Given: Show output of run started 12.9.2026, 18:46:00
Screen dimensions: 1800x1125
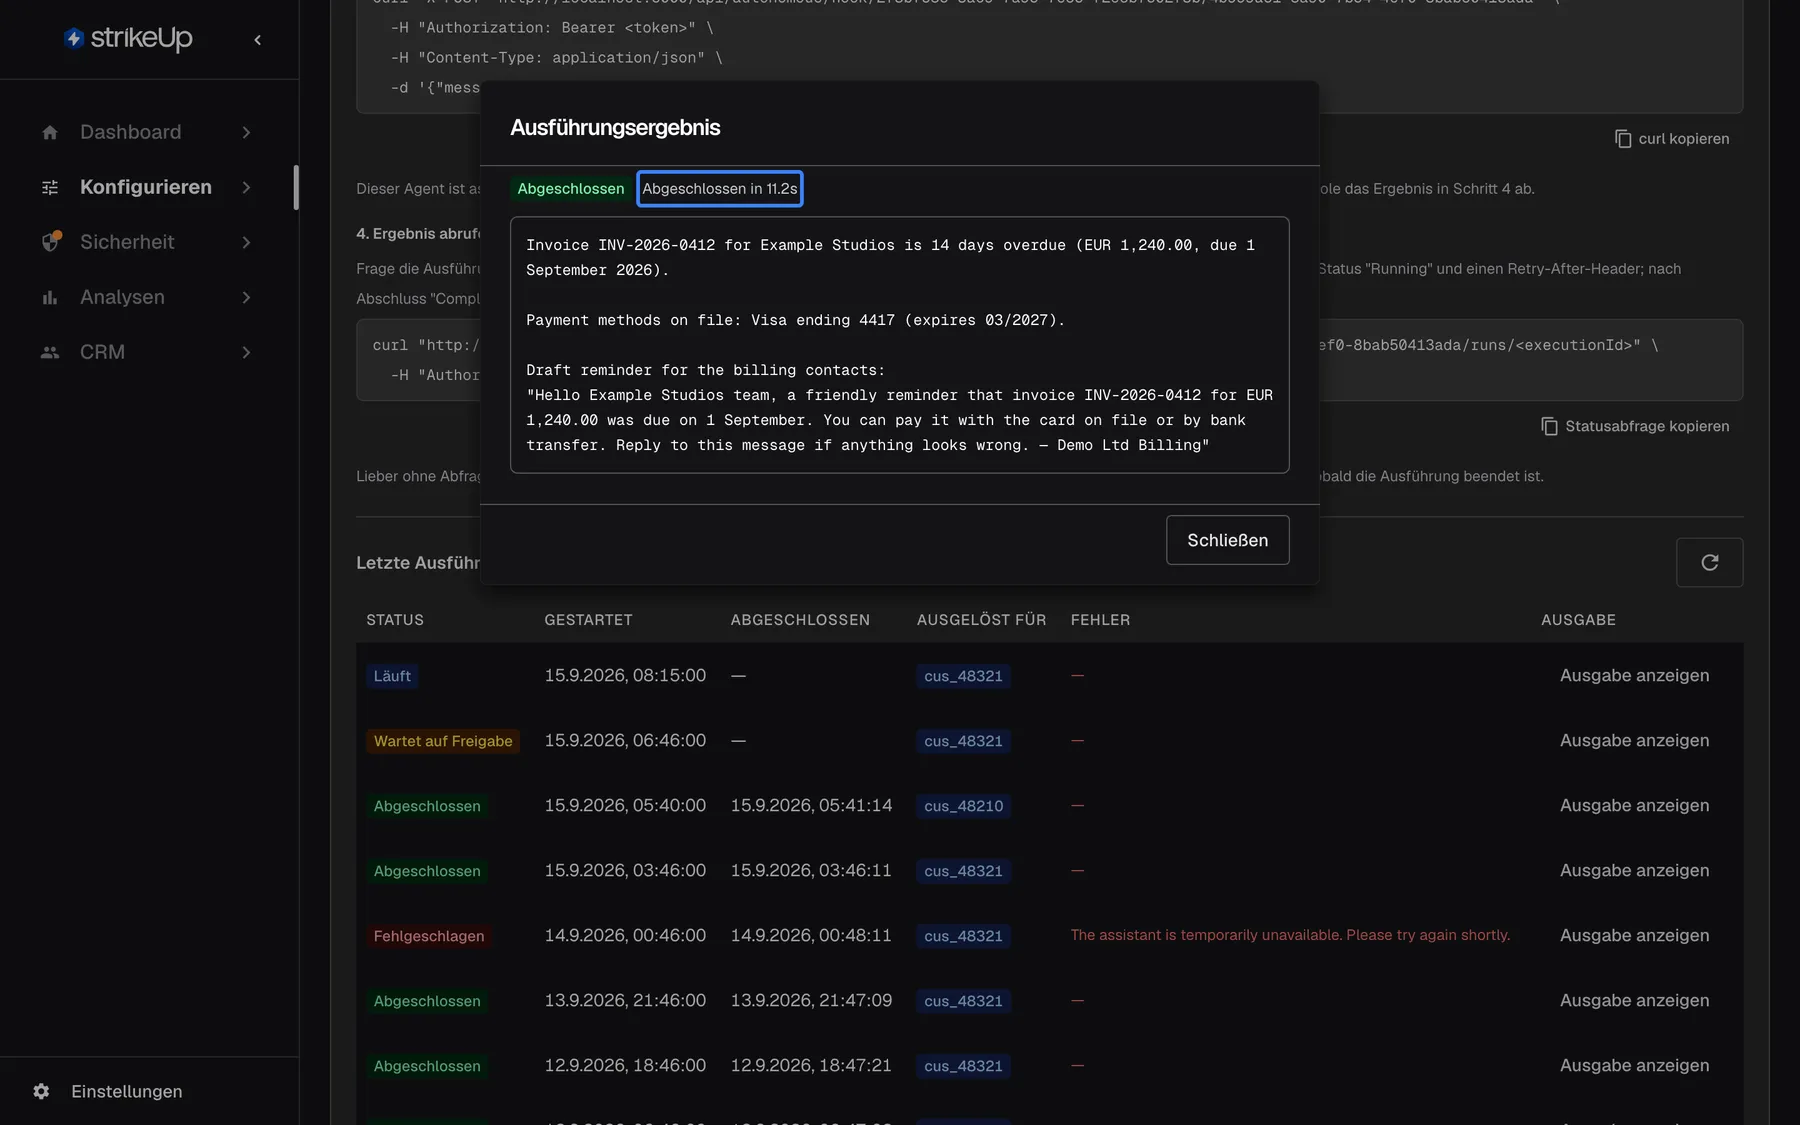Looking at the screenshot, I should point(1634,1065).
